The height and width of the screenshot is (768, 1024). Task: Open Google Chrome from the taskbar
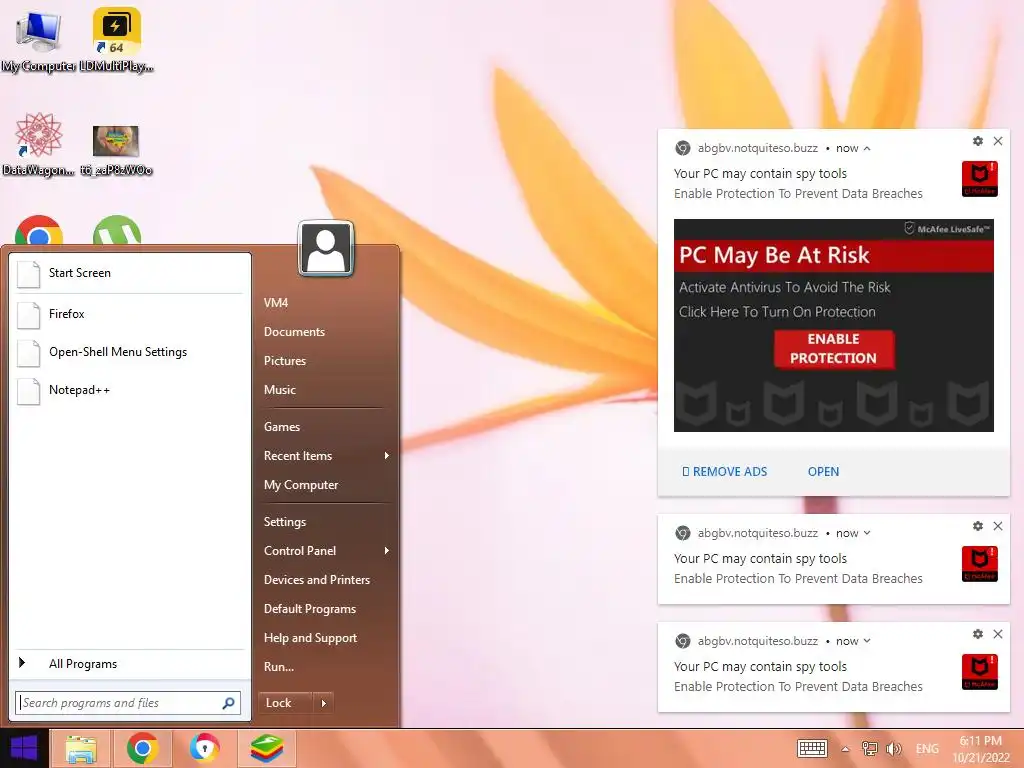click(142, 749)
